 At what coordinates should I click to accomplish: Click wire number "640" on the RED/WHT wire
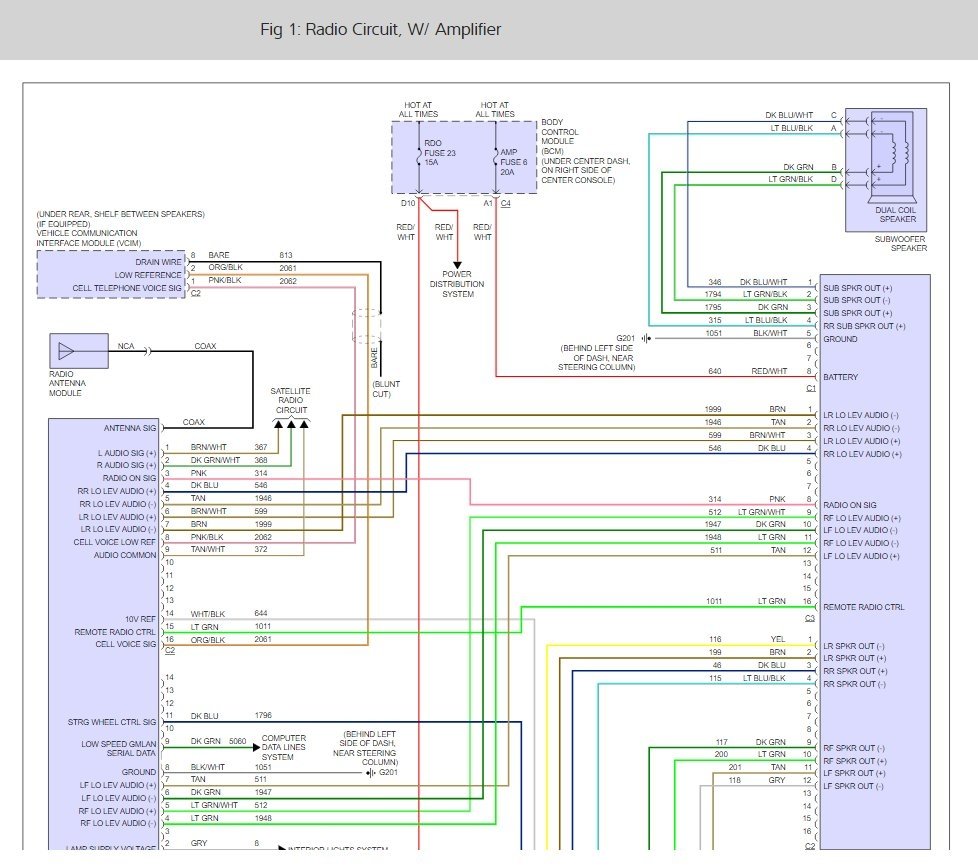click(715, 371)
